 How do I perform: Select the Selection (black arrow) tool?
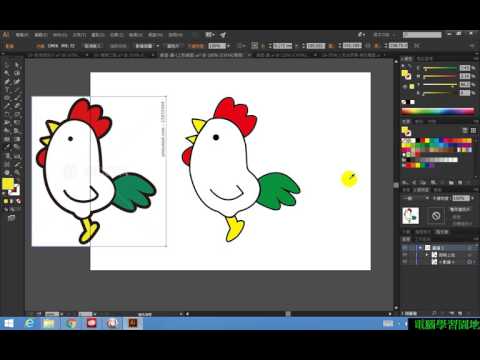(x=7, y=65)
